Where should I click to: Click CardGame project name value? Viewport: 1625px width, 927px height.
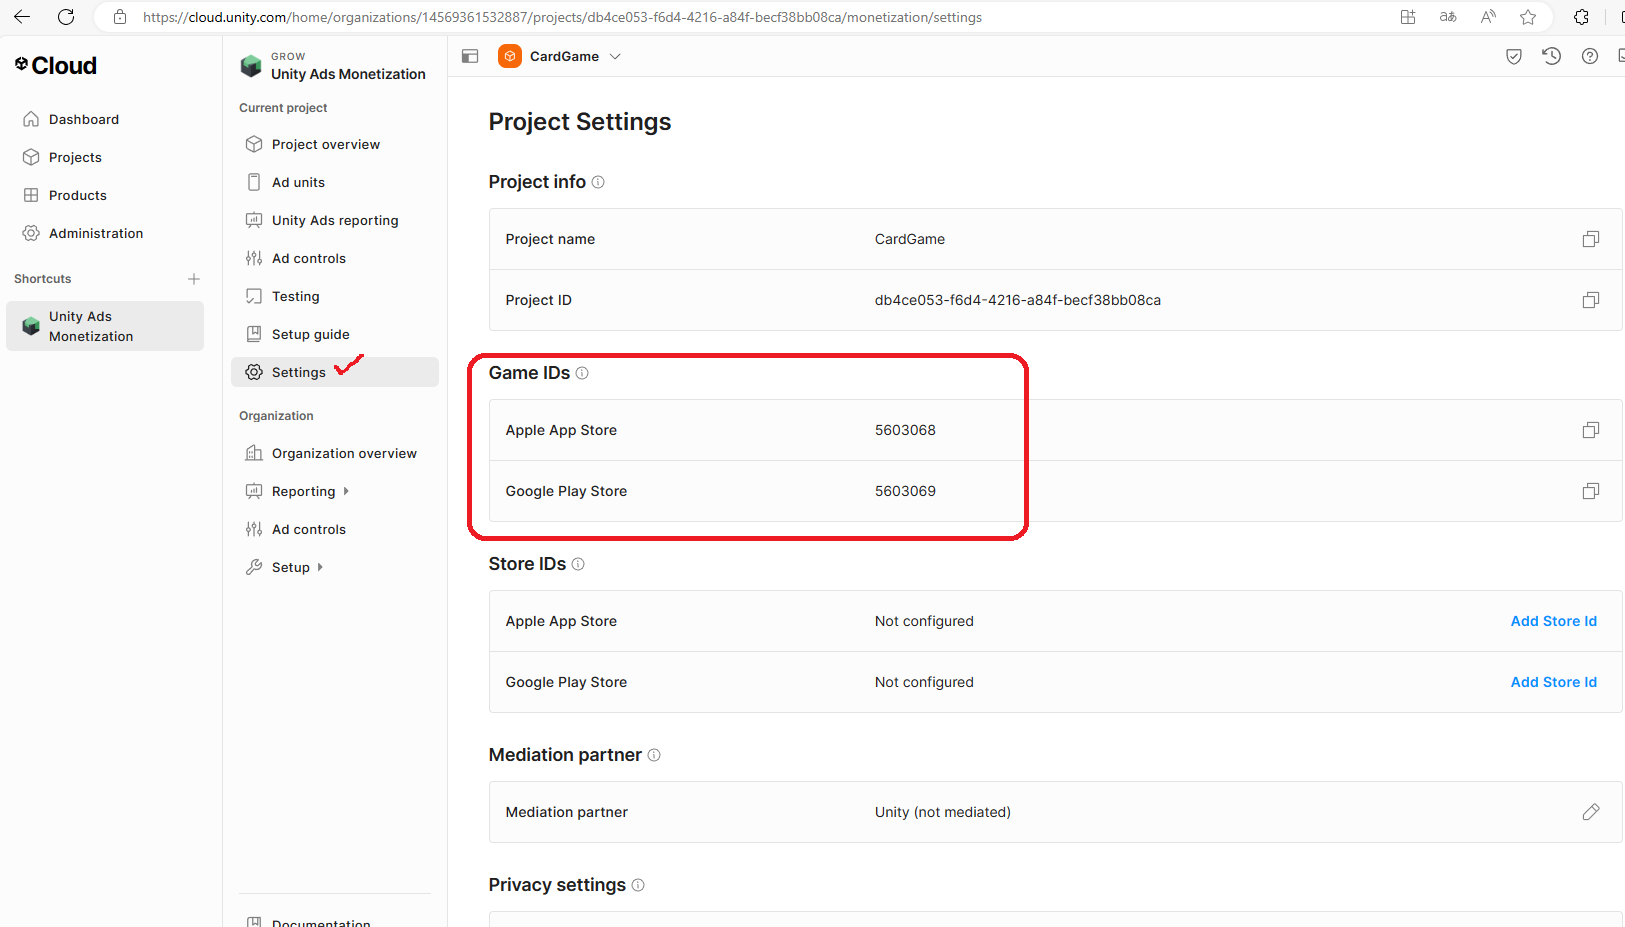[909, 239]
